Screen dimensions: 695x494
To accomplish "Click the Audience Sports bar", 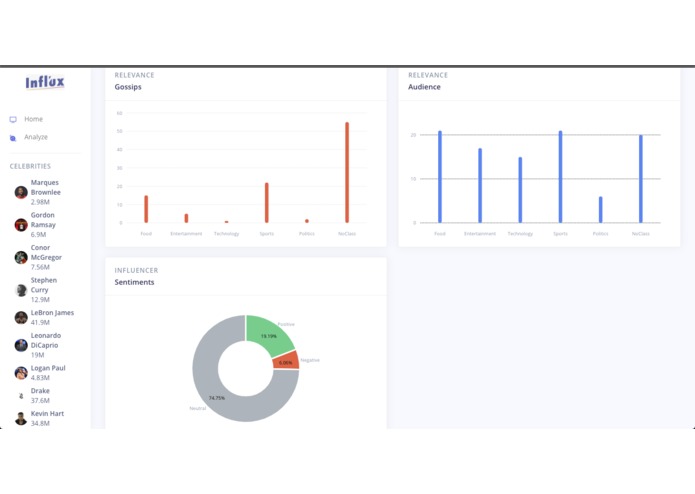I will pyautogui.click(x=560, y=177).
